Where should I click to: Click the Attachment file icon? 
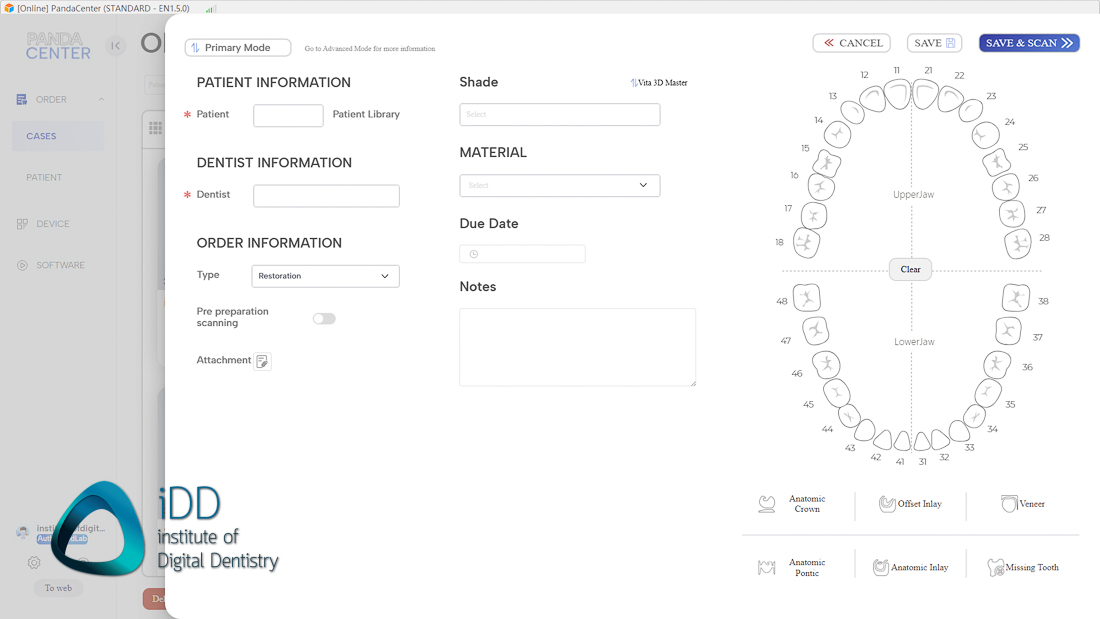tap(262, 361)
